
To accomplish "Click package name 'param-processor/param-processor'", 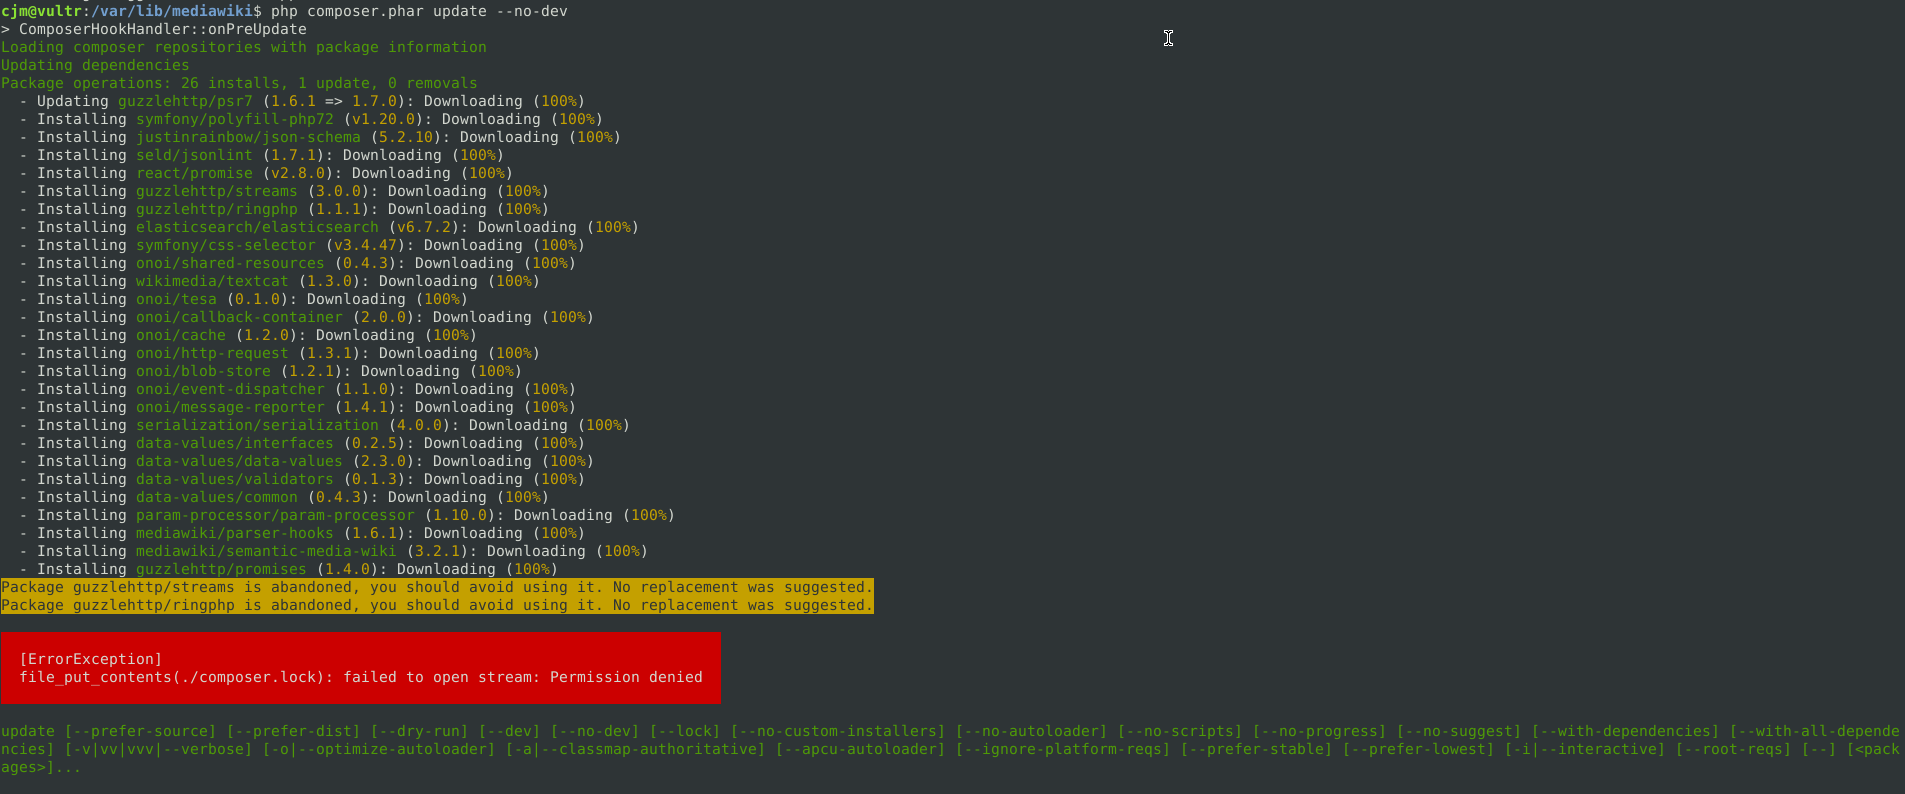I will pos(275,515).
